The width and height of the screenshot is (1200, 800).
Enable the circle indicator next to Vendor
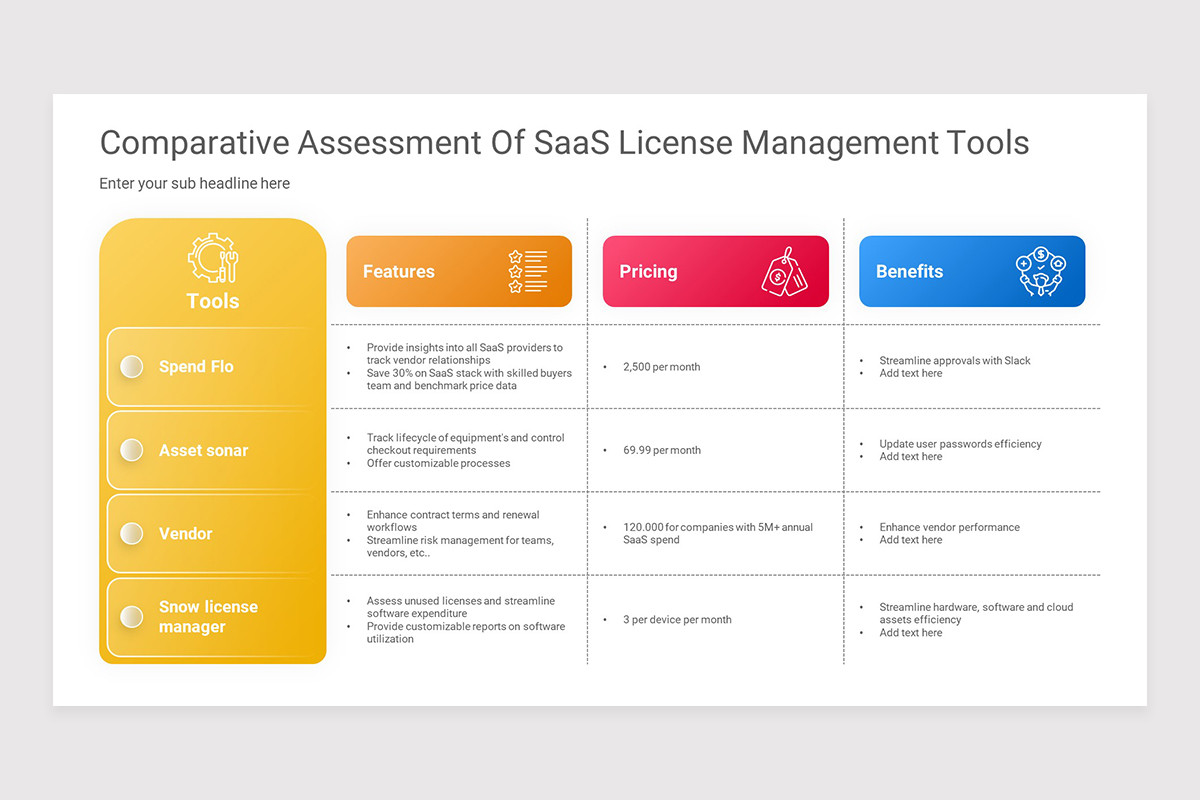131,533
